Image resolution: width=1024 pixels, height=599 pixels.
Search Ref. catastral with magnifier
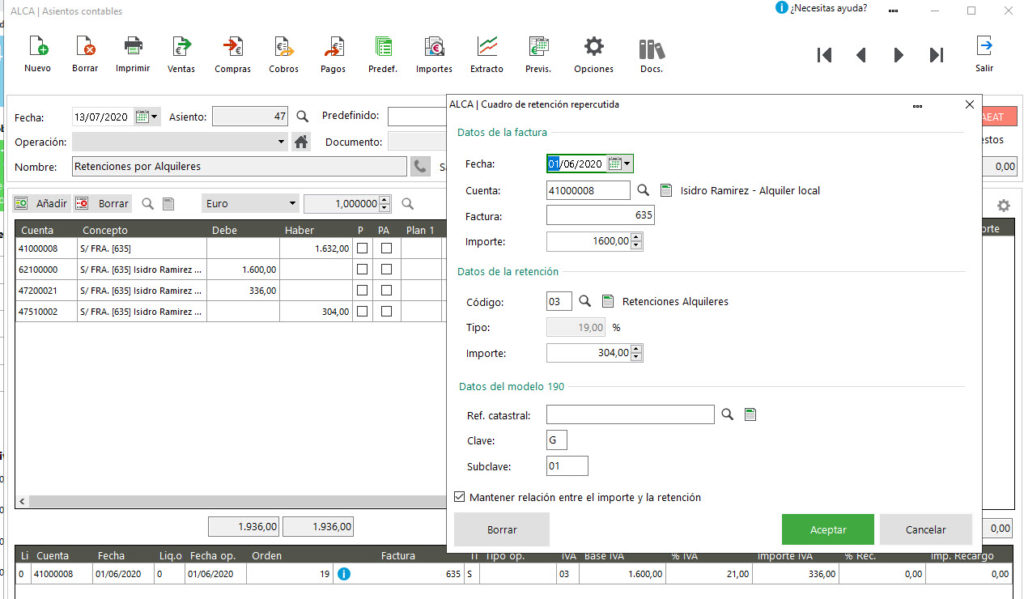click(727, 414)
